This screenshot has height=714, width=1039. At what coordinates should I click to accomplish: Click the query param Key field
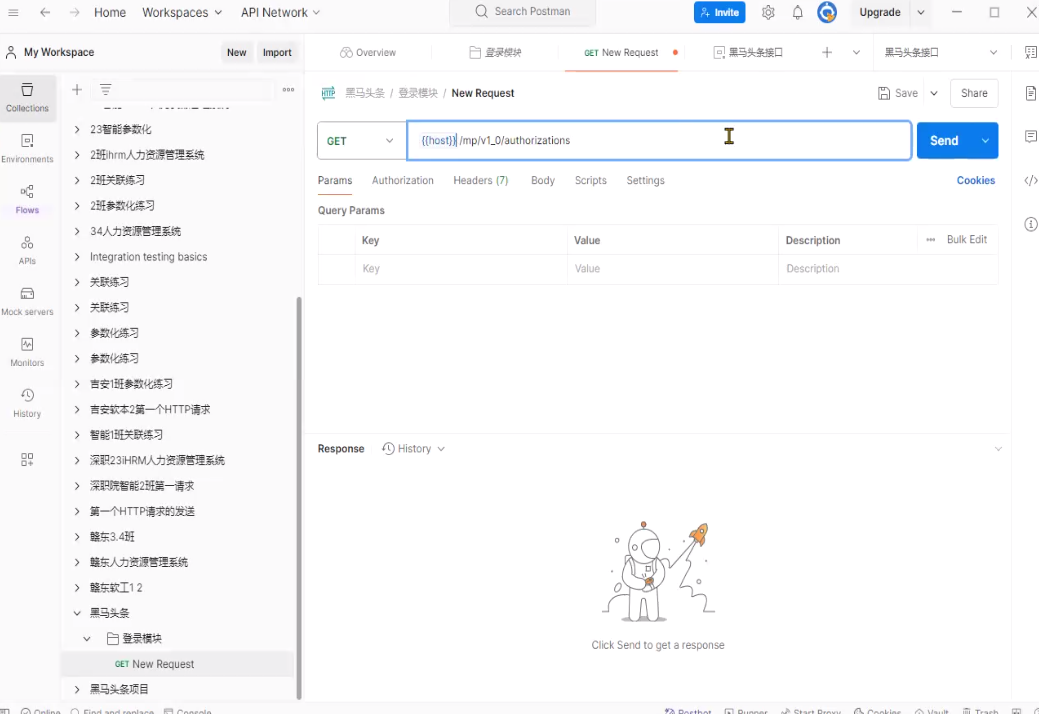[x=461, y=269]
